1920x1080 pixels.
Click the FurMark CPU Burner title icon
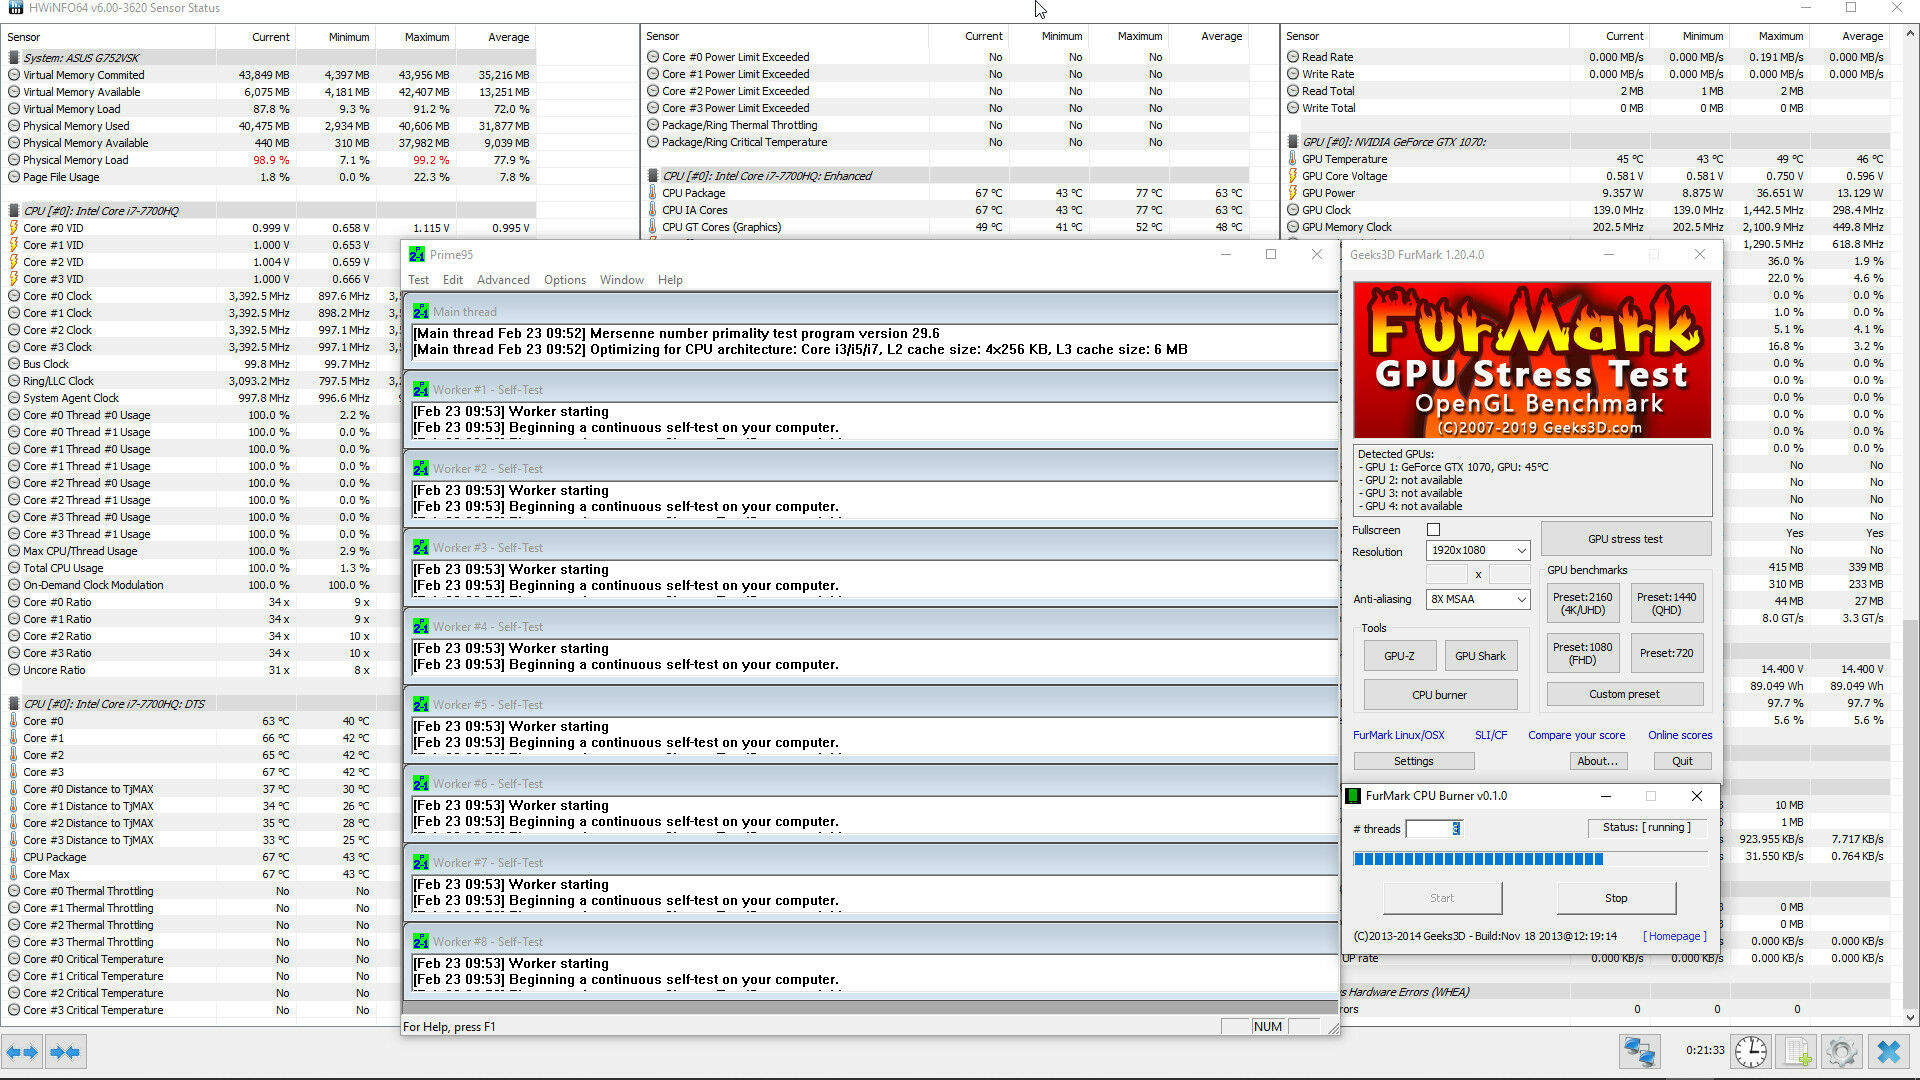[1353, 796]
